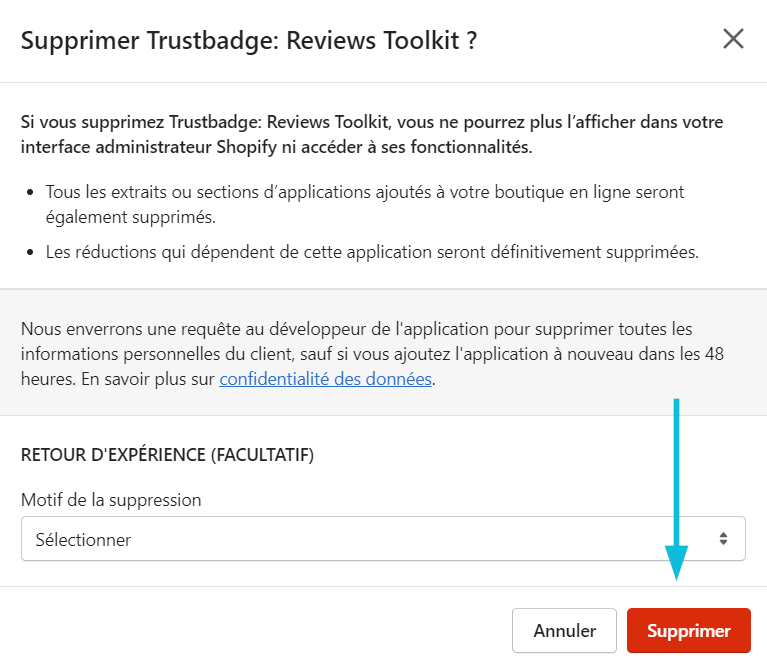Click the second bullet point dot

(30, 252)
